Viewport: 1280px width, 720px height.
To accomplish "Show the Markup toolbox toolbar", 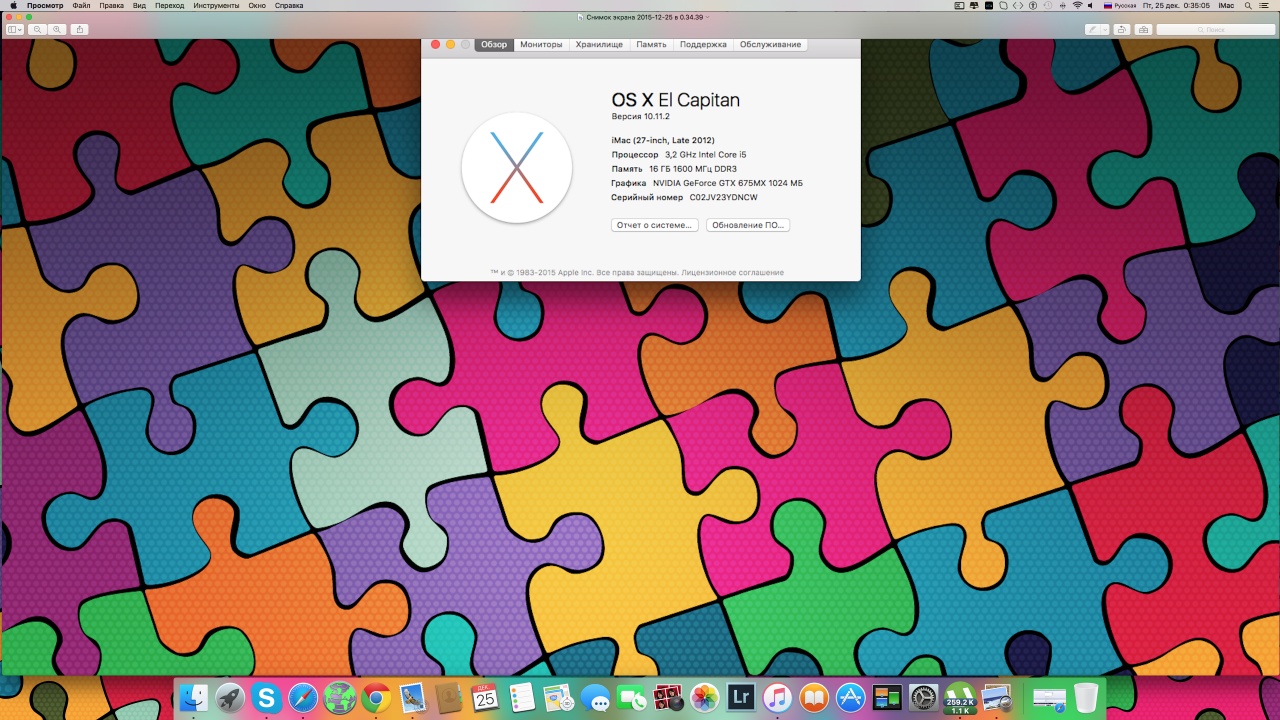I will pyautogui.click(x=1143, y=30).
